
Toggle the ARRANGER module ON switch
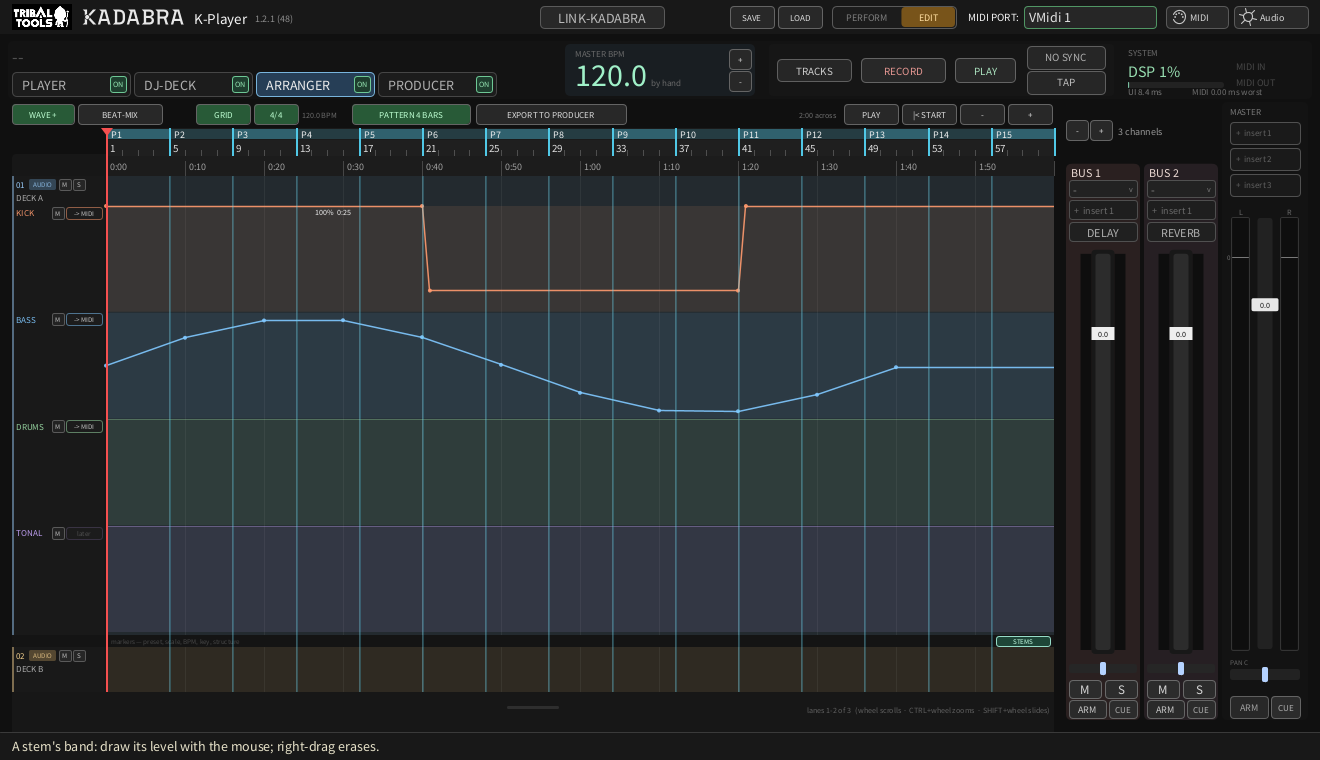[362, 85]
